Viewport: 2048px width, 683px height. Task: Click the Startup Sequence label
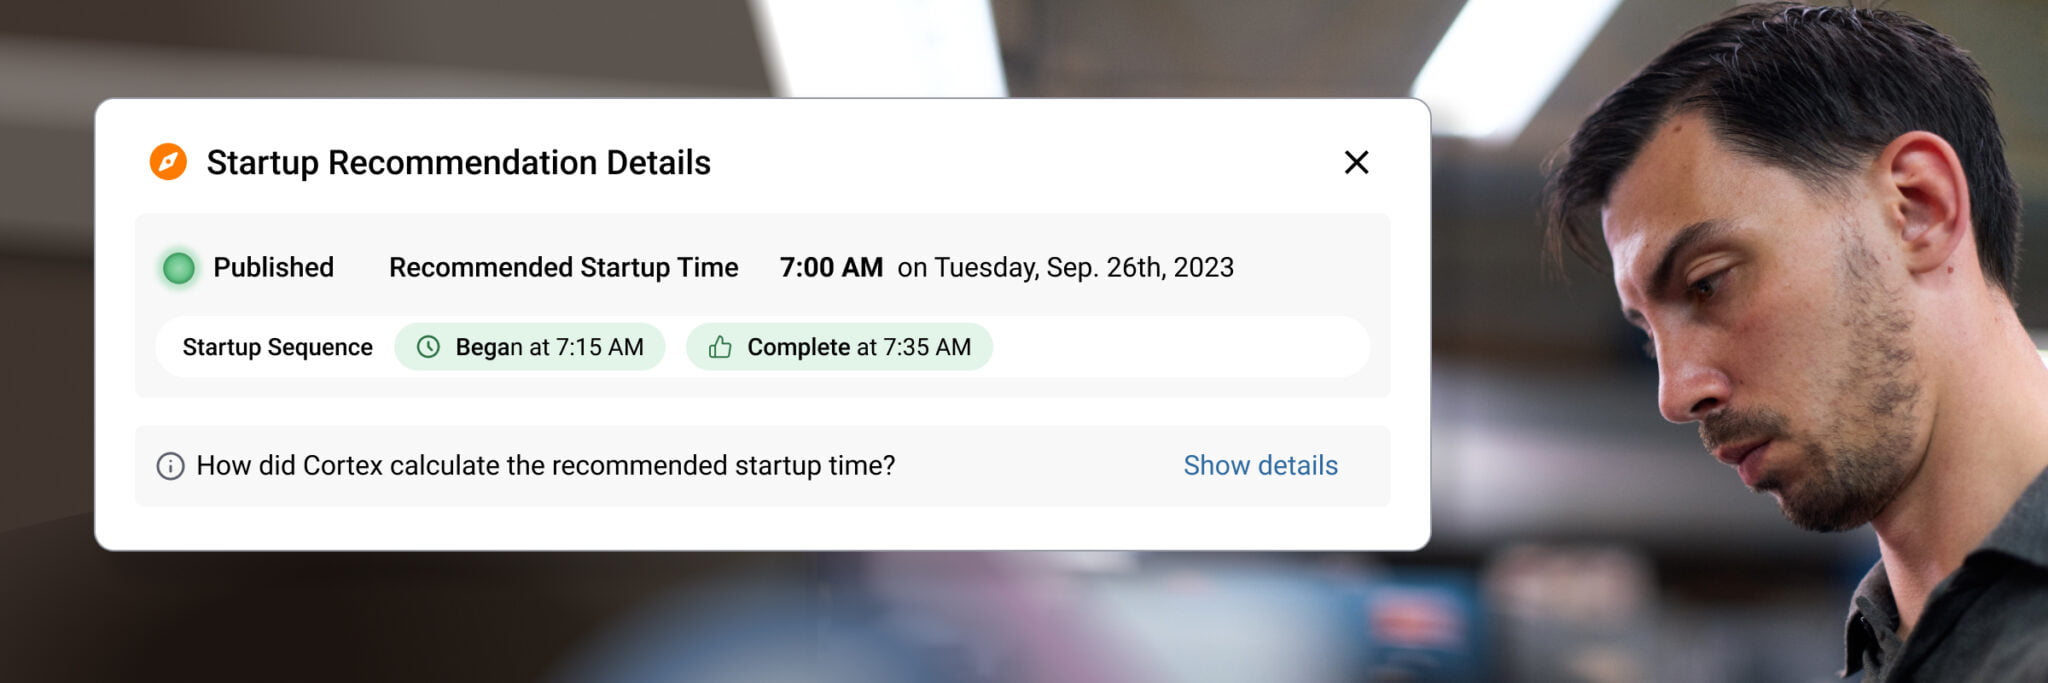[277, 347]
